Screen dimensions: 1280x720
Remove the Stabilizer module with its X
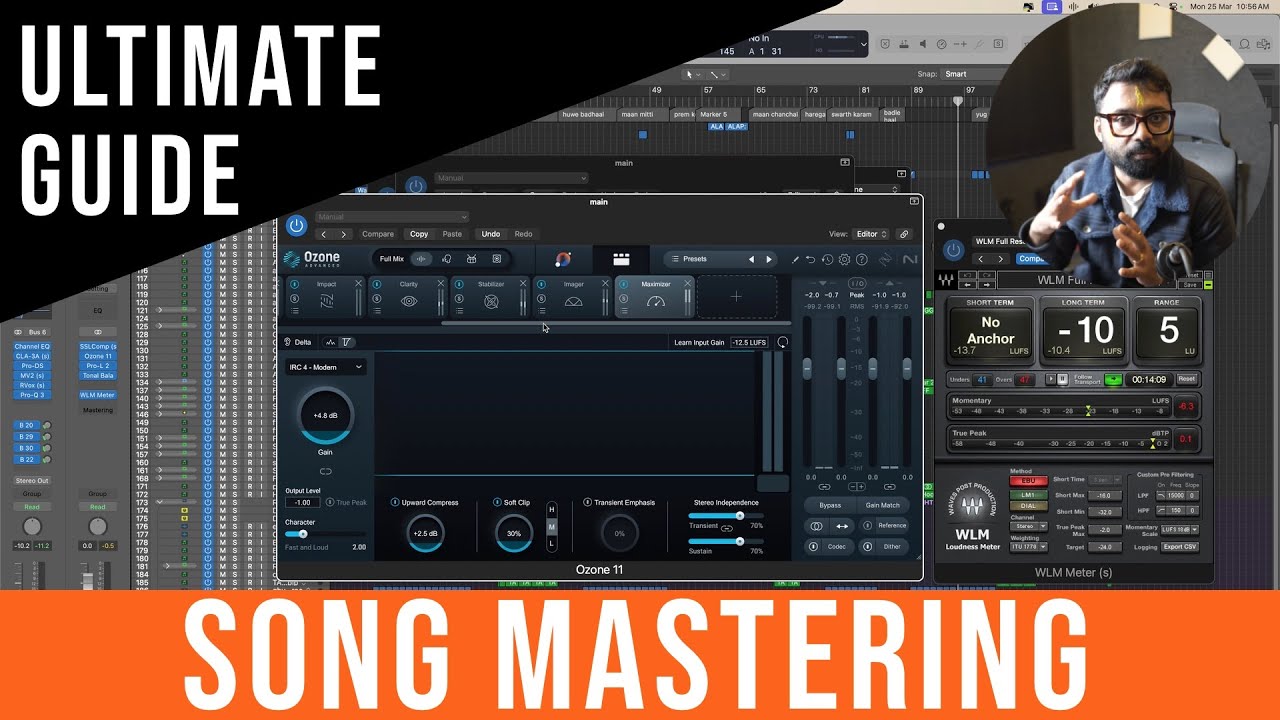tap(522, 284)
